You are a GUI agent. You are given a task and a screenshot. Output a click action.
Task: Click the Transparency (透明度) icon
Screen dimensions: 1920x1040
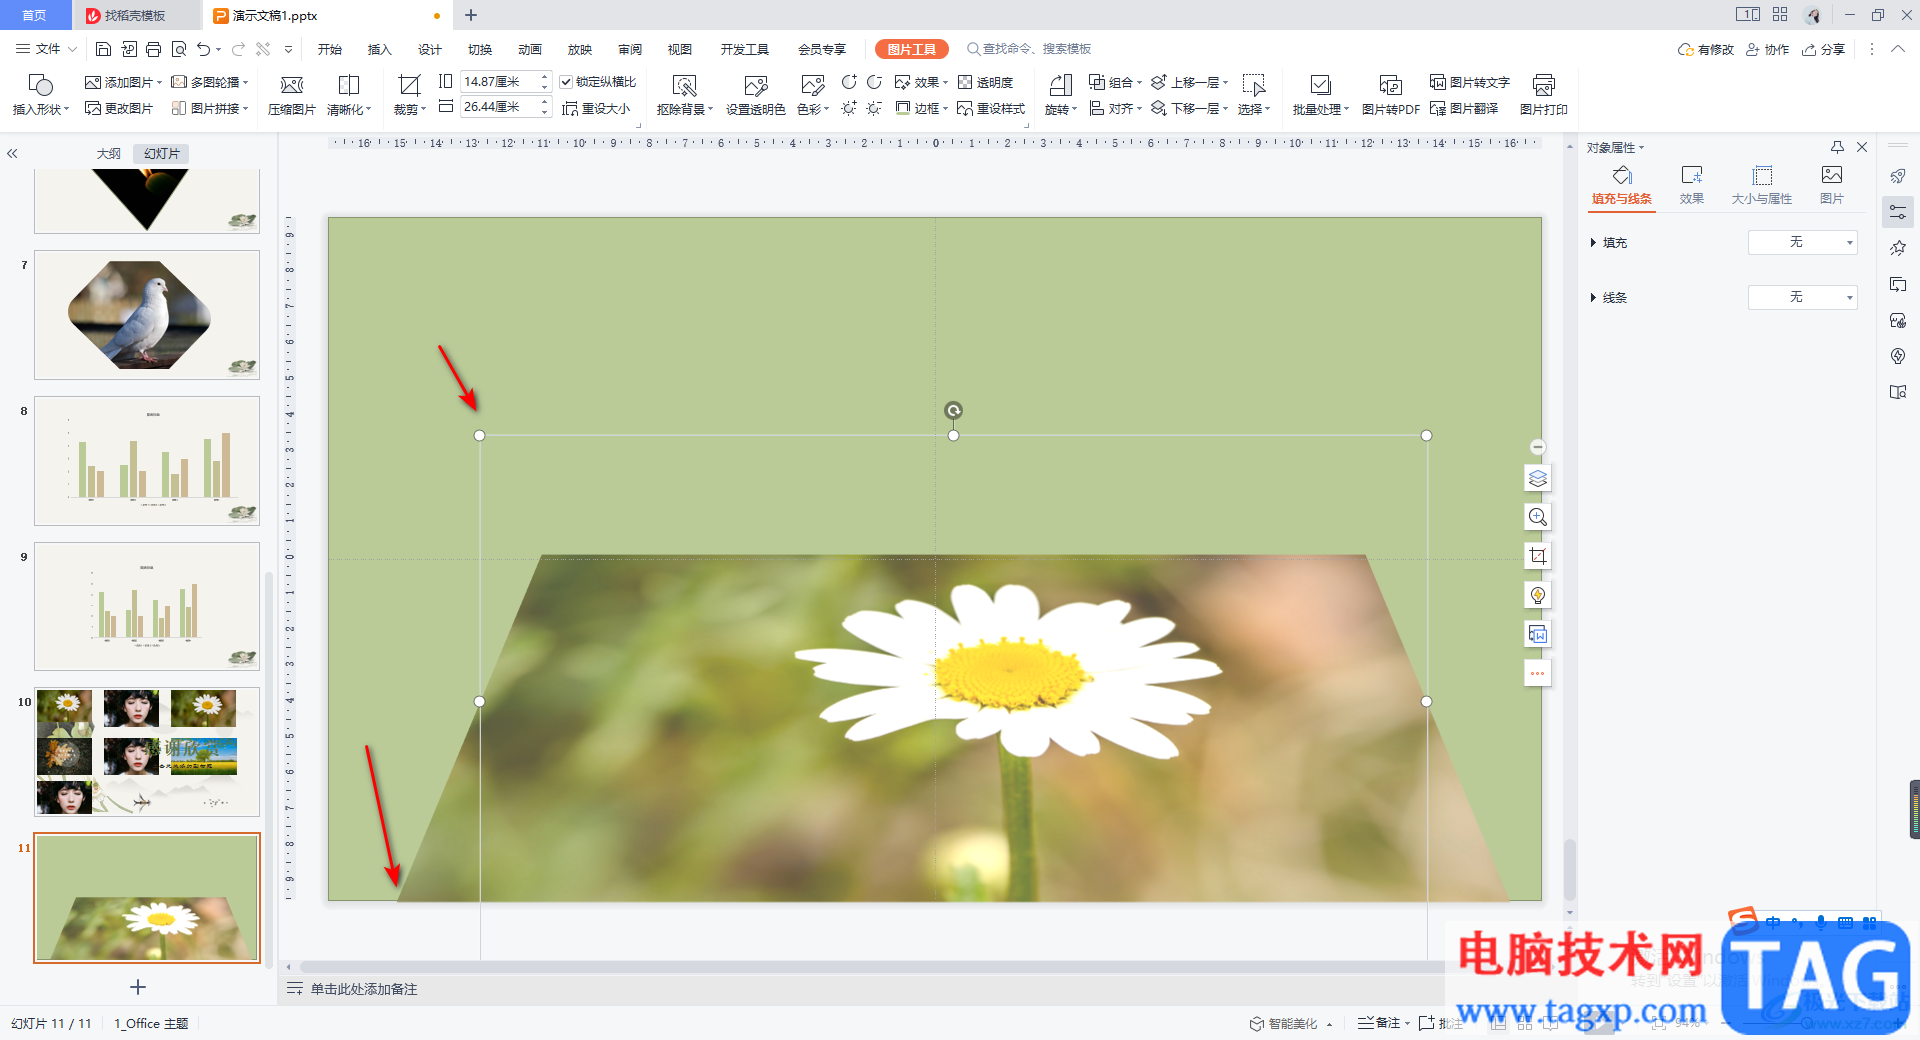(x=965, y=82)
